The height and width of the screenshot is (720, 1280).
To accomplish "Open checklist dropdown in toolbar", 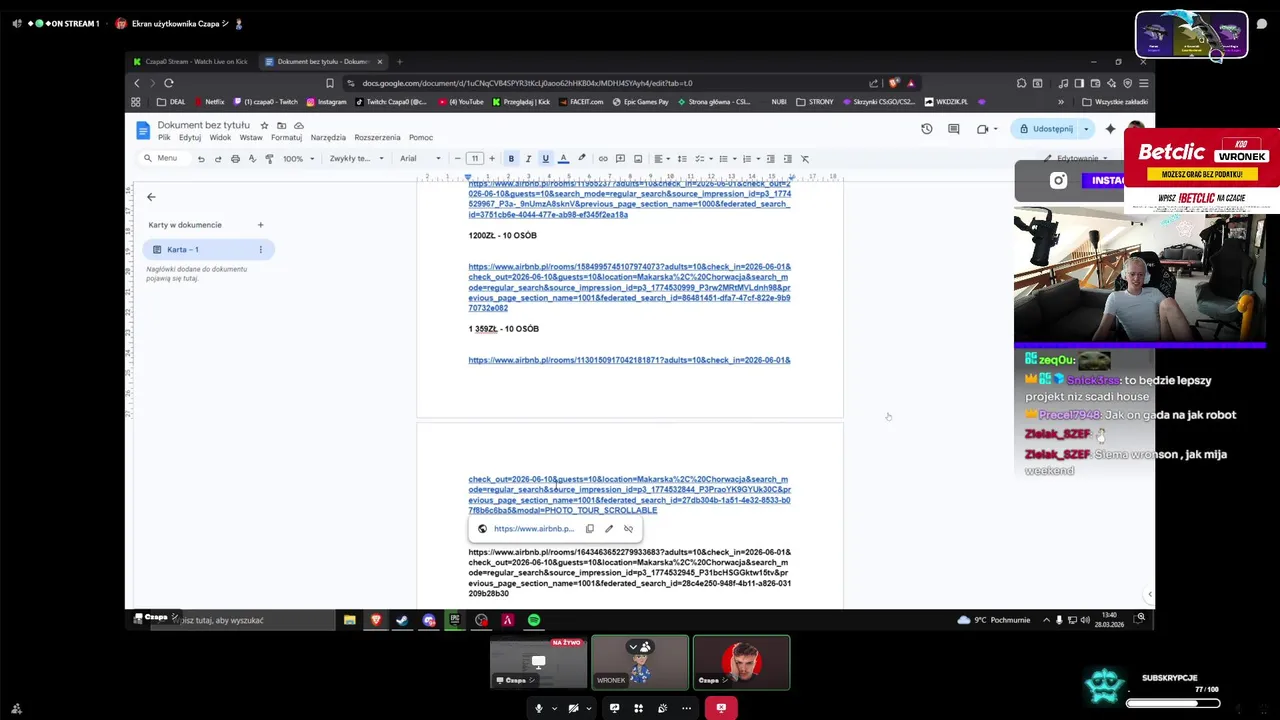I will click(703, 159).
